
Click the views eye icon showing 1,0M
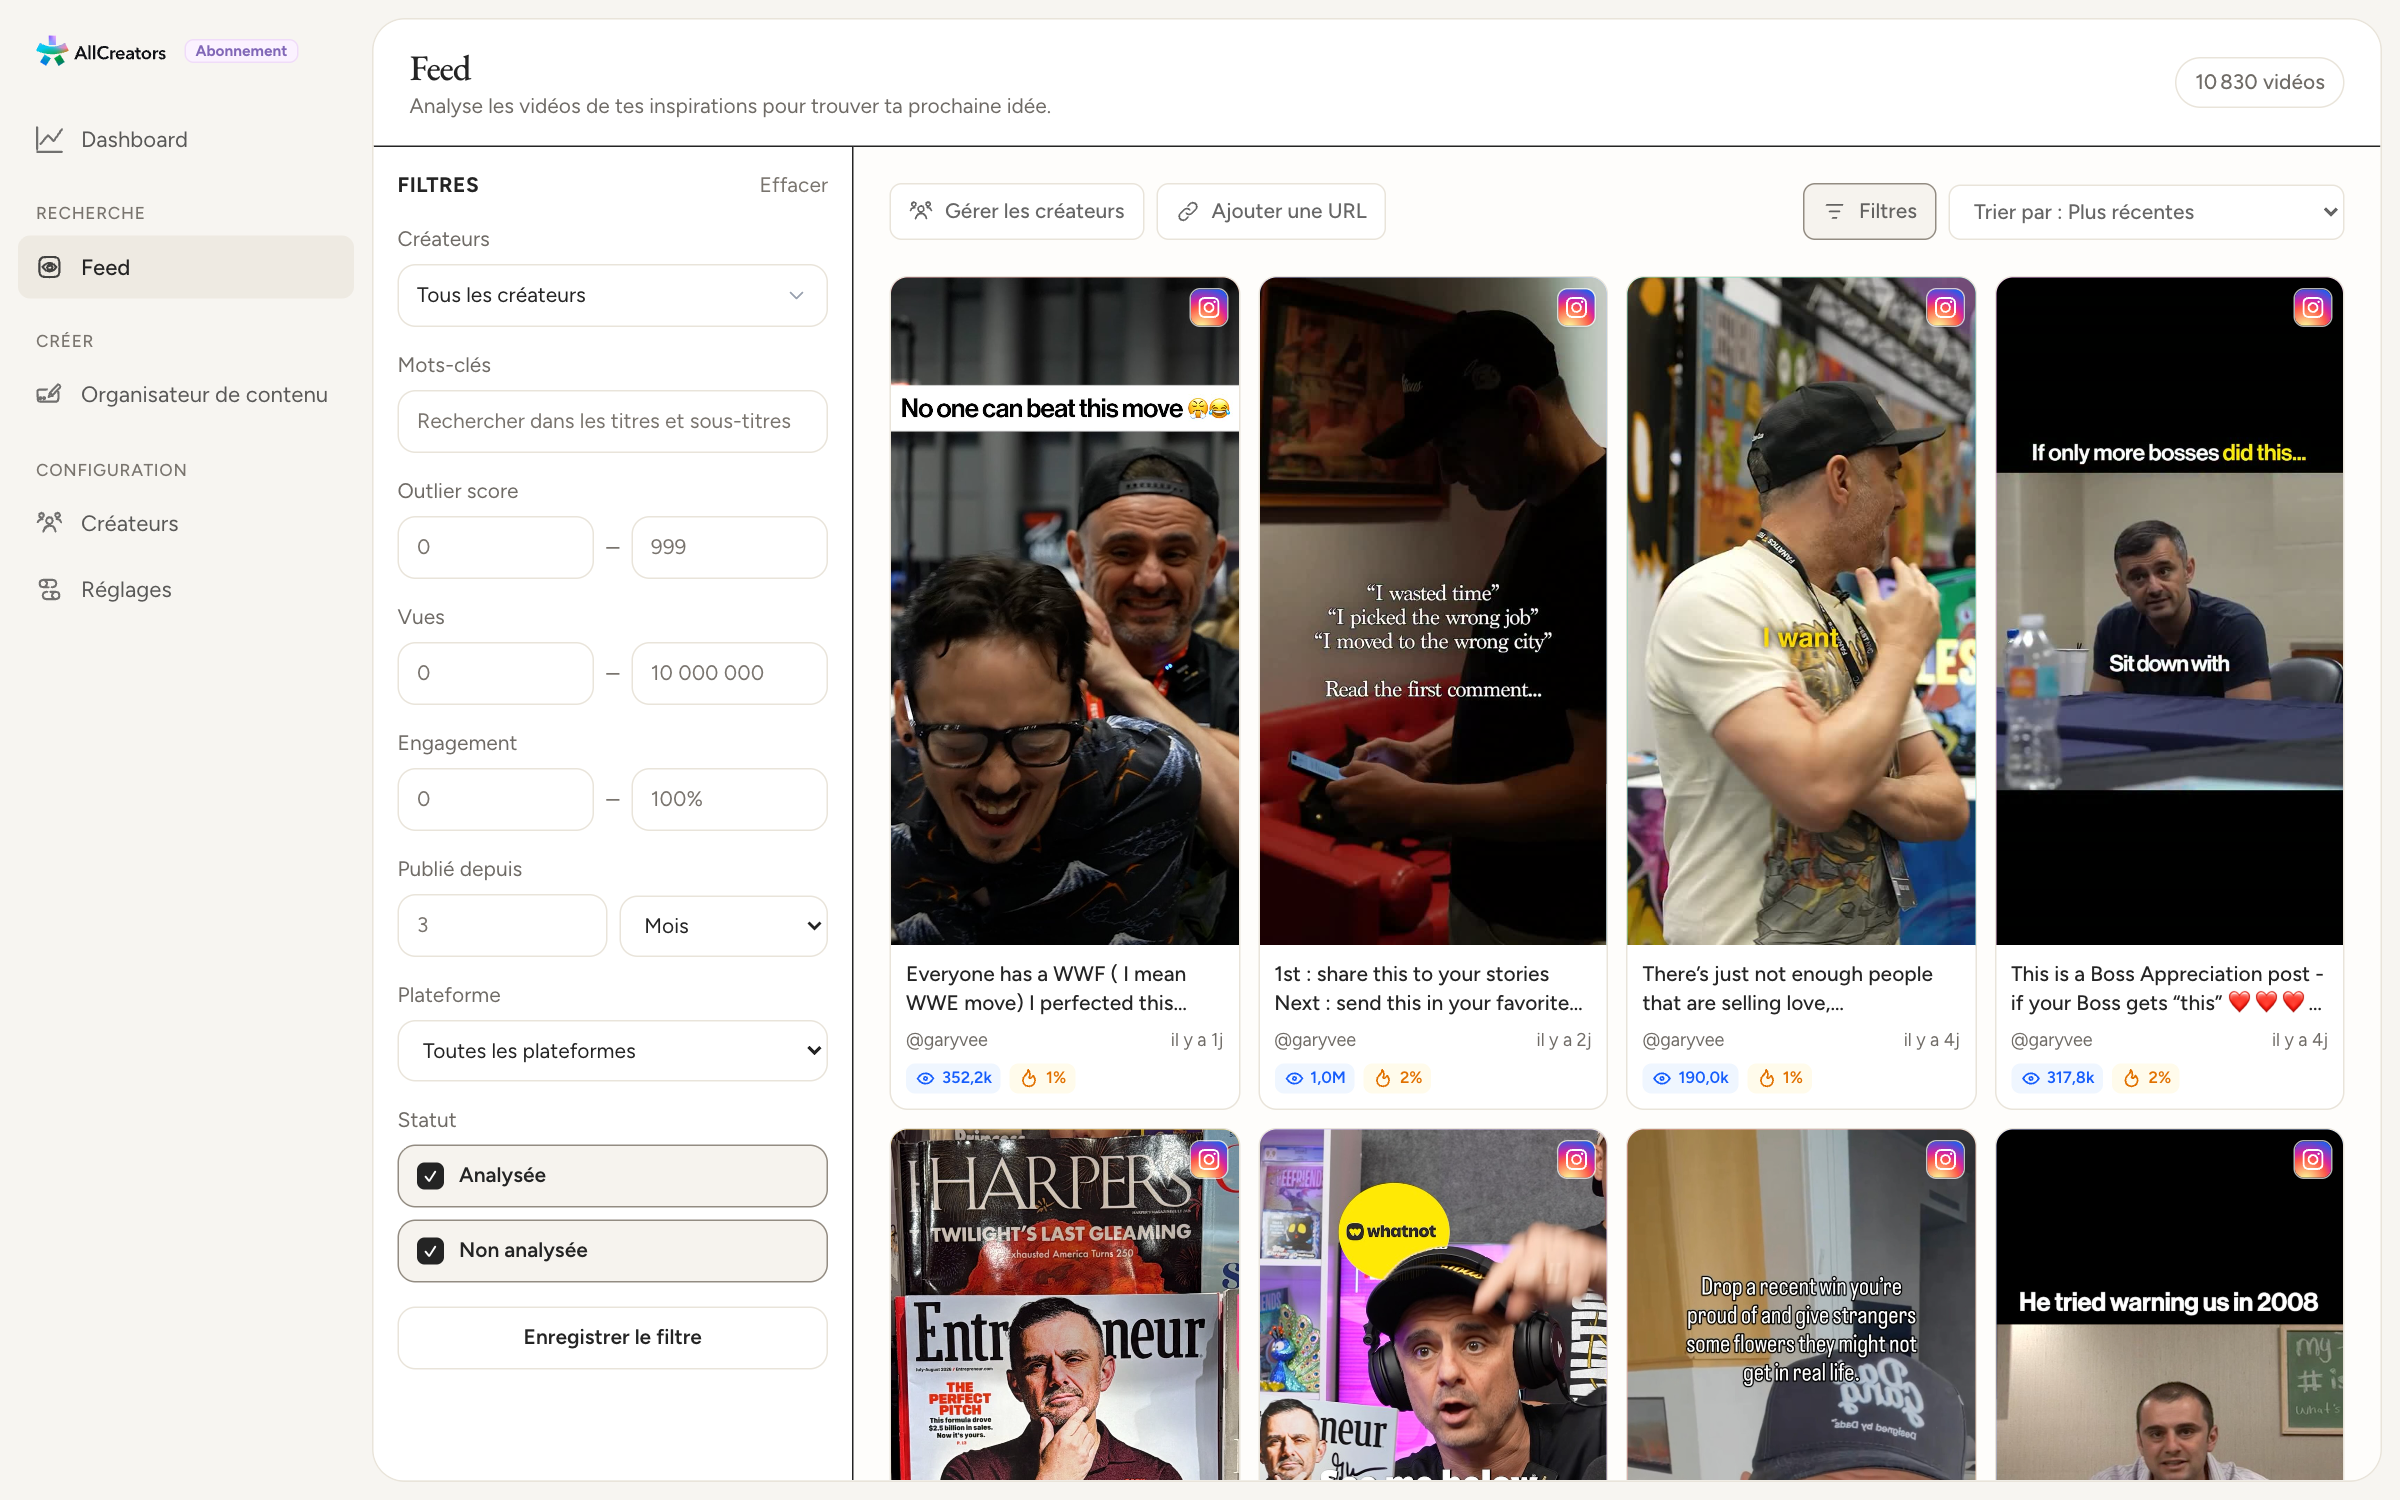tap(1294, 1078)
